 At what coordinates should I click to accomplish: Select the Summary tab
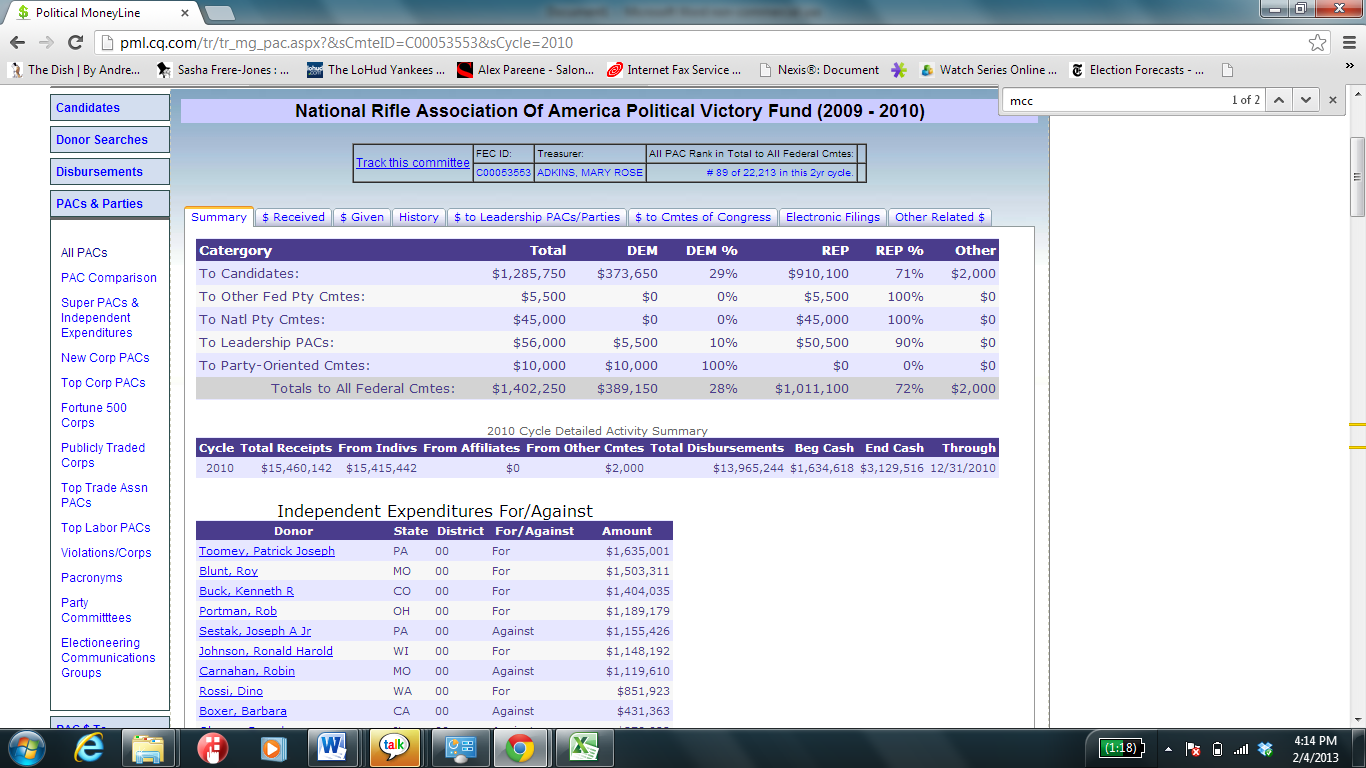click(x=219, y=217)
